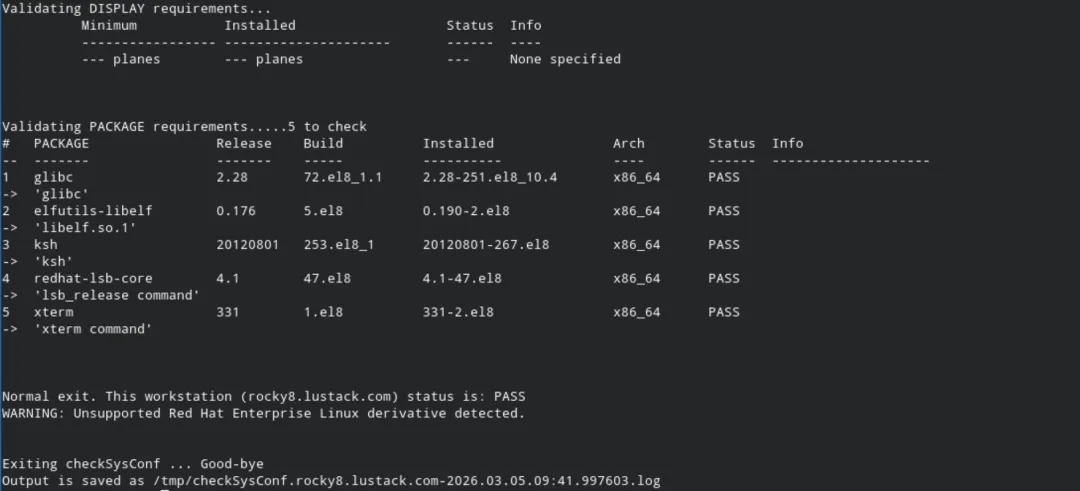Click the "Exiting checkSysConf ... Good-bye" line
Viewport: 1080px width, 491px height.
coord(133,464)
